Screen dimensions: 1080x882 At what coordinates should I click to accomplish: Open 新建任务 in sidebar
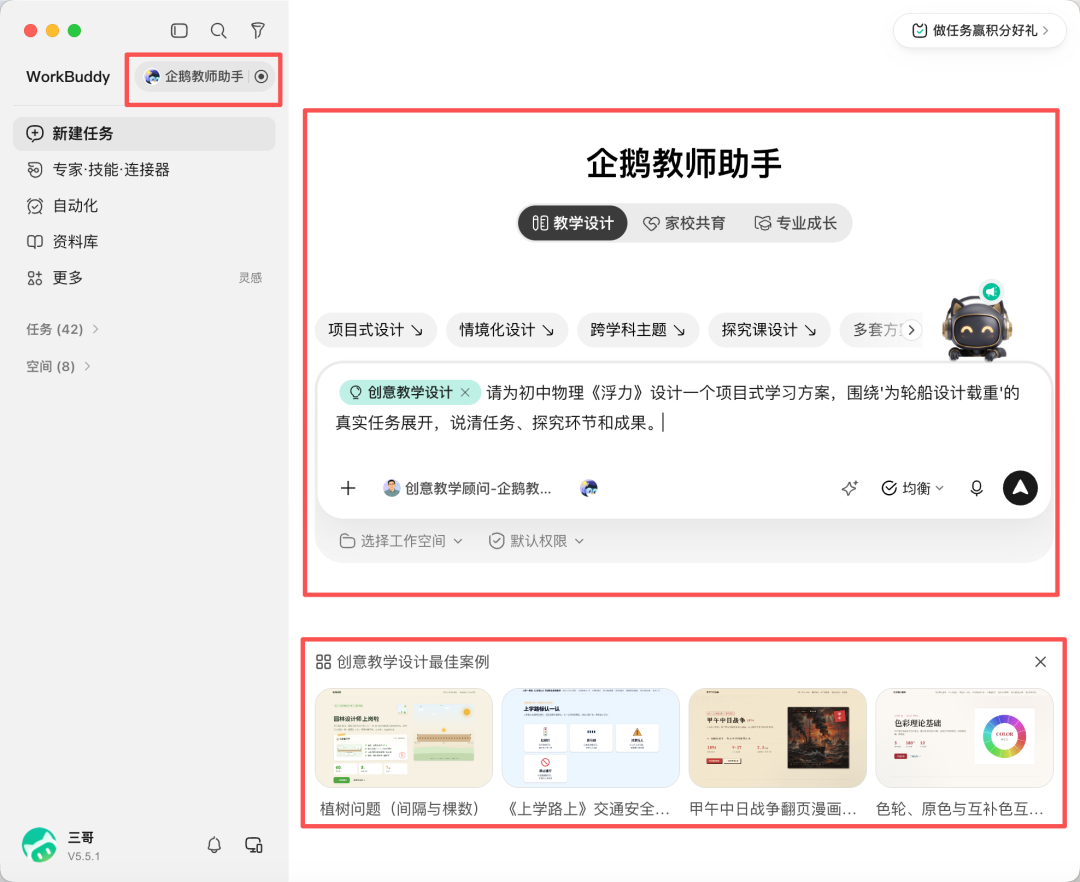tap(144, 134)
